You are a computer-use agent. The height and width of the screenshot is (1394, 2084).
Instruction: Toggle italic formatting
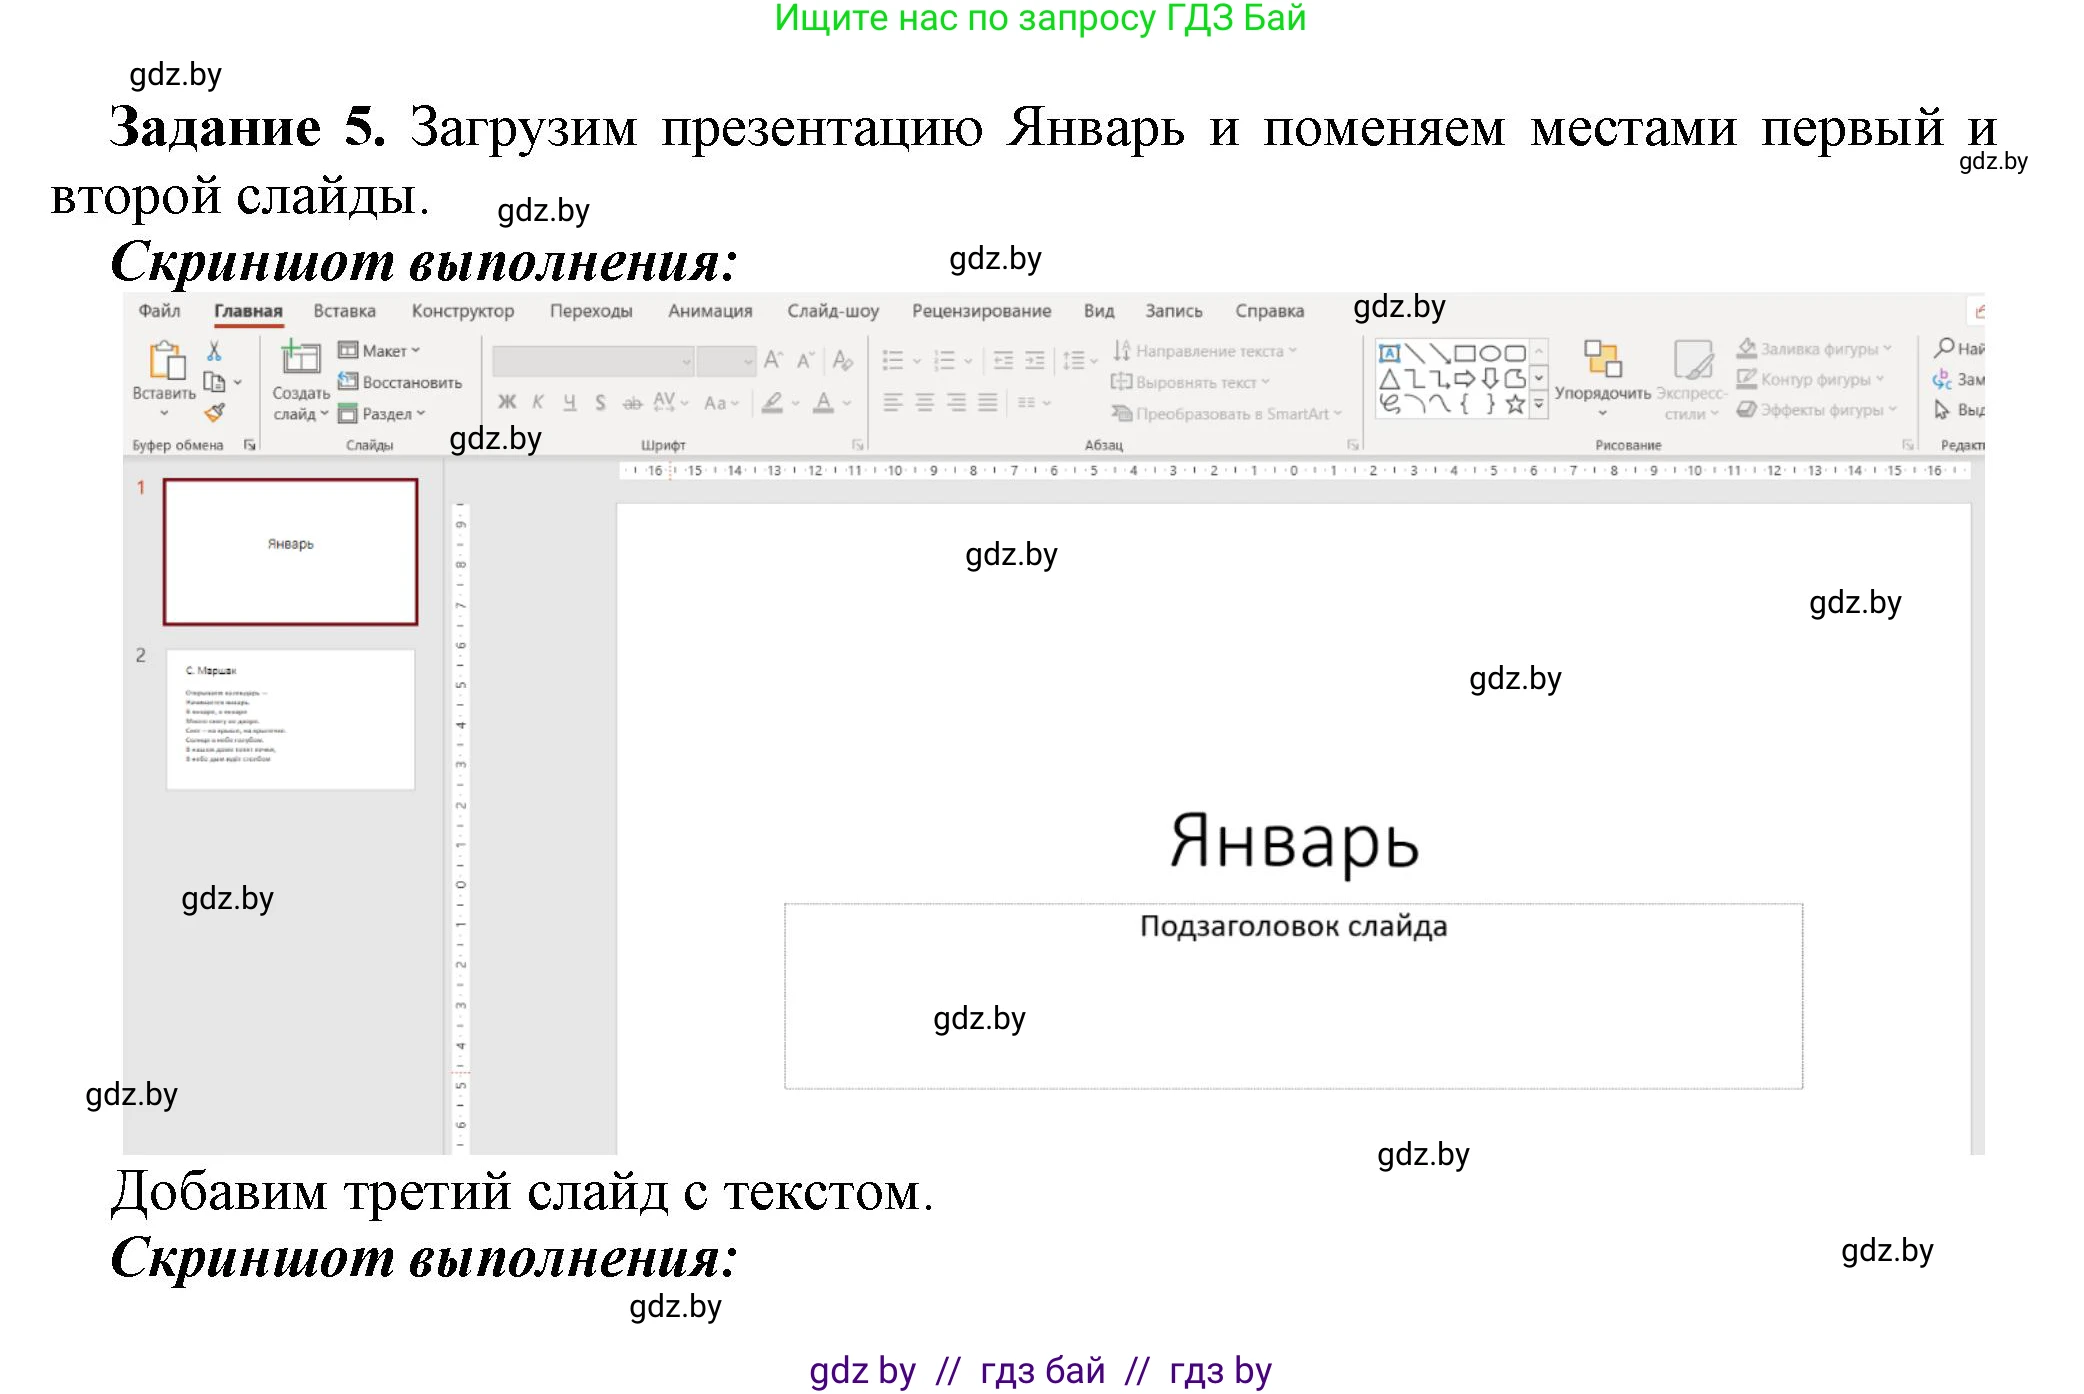click(538, 401)
